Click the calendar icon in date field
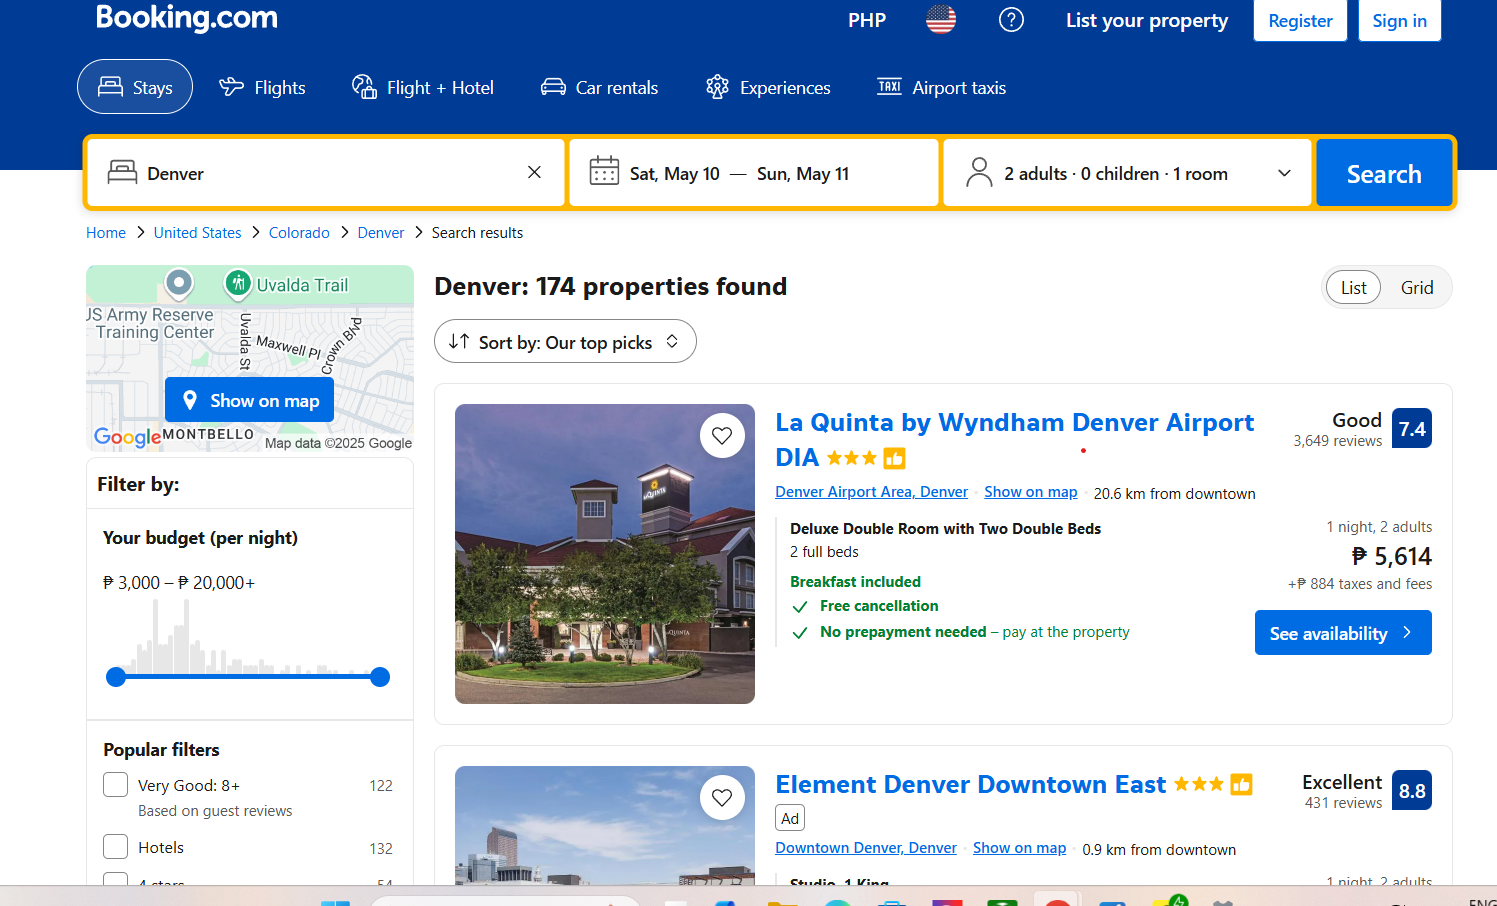The width and height of the screenshot is (1497, 906). coord(604,171)
